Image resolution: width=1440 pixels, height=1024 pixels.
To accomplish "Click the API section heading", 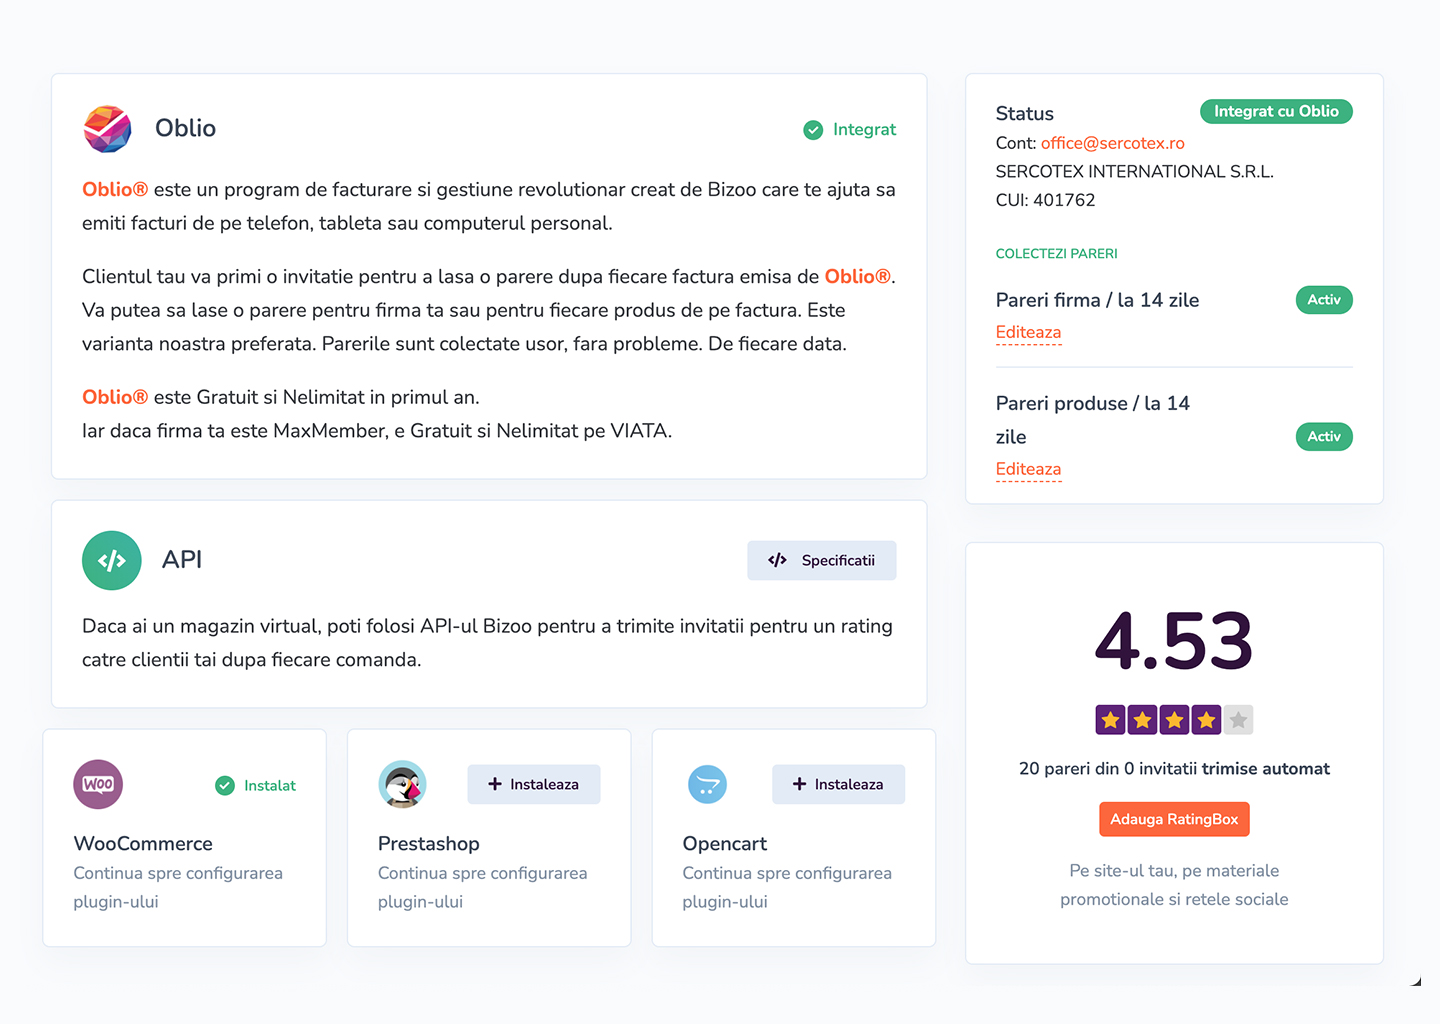I will [x=182, y=560].
